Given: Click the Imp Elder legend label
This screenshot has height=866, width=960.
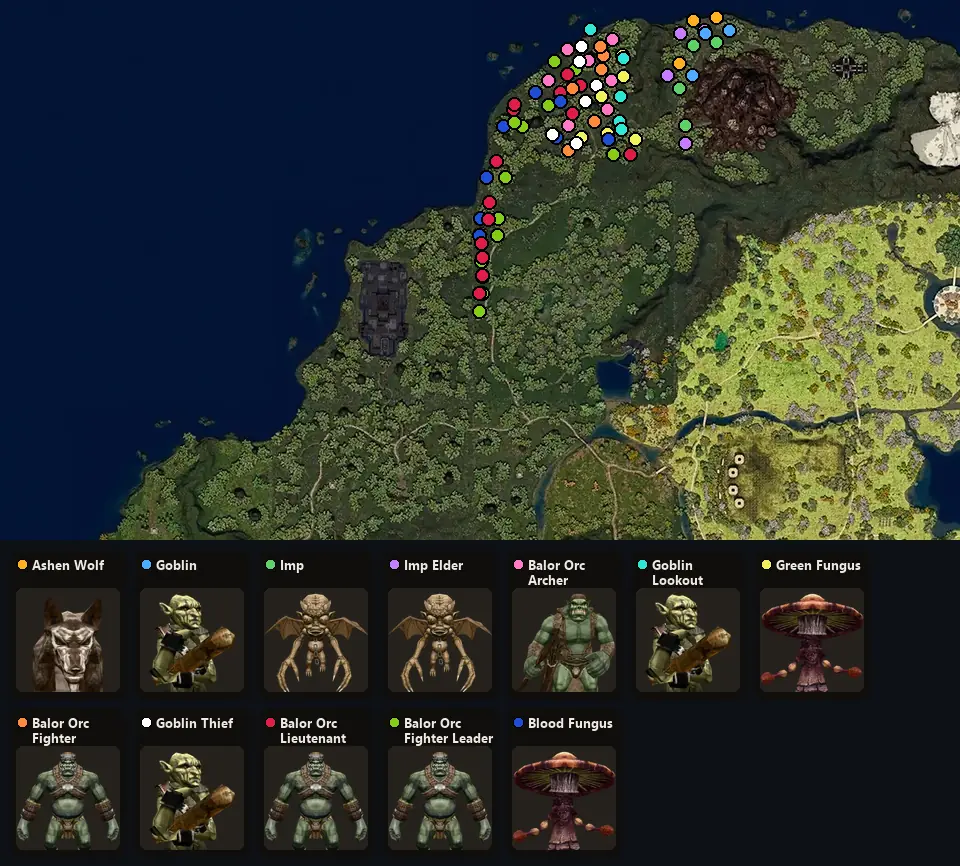Looking at the screenshot, I should point(433,565).
